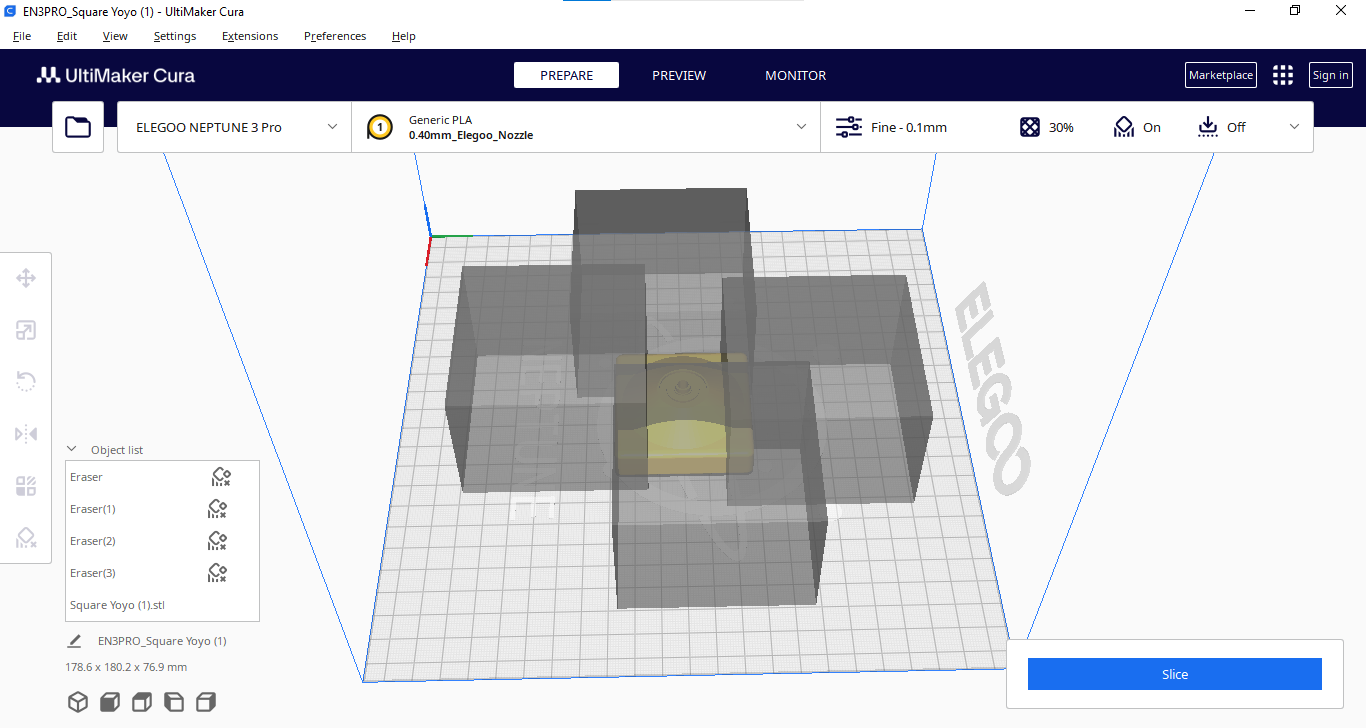Open the Generic PLA material dropdown
The width and height of the screenshot is (1366, 728).
585,127
